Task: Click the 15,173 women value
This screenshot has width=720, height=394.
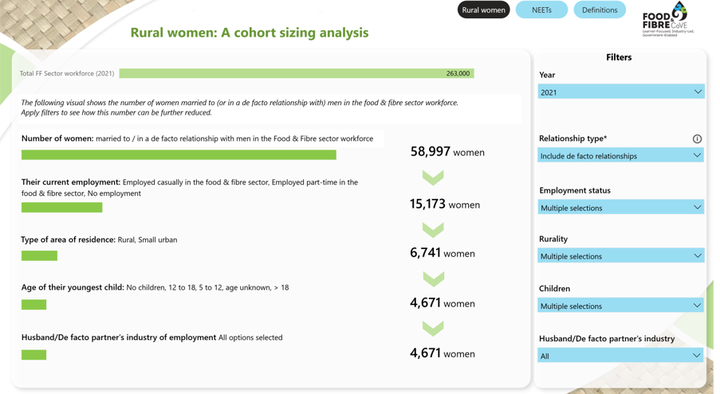Action: tap(444, 204)
